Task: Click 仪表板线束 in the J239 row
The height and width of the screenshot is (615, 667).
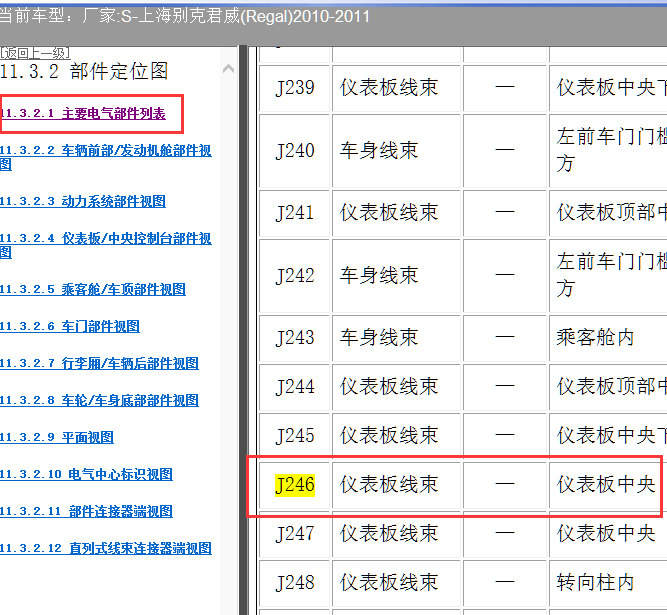Action: click(389, 88)
